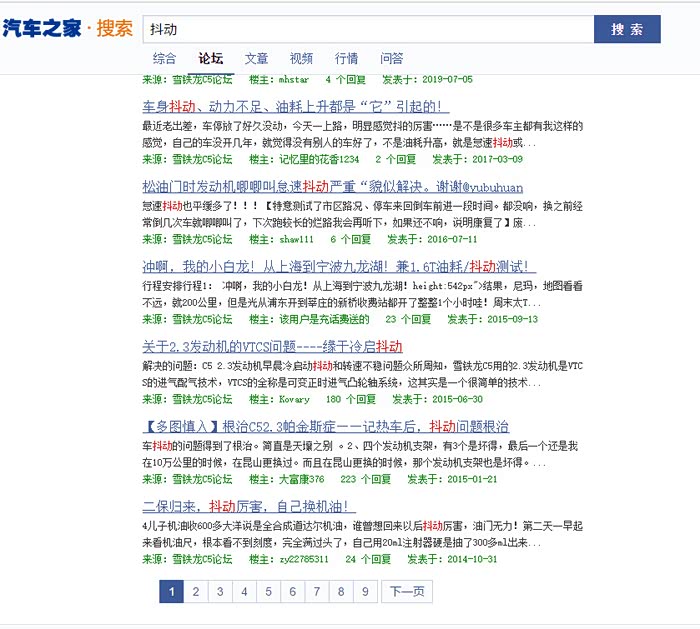The image size is (700, 629).
Task: Open the 冲啊,我的小白龙 post
Action: click(x=339, y=267)
